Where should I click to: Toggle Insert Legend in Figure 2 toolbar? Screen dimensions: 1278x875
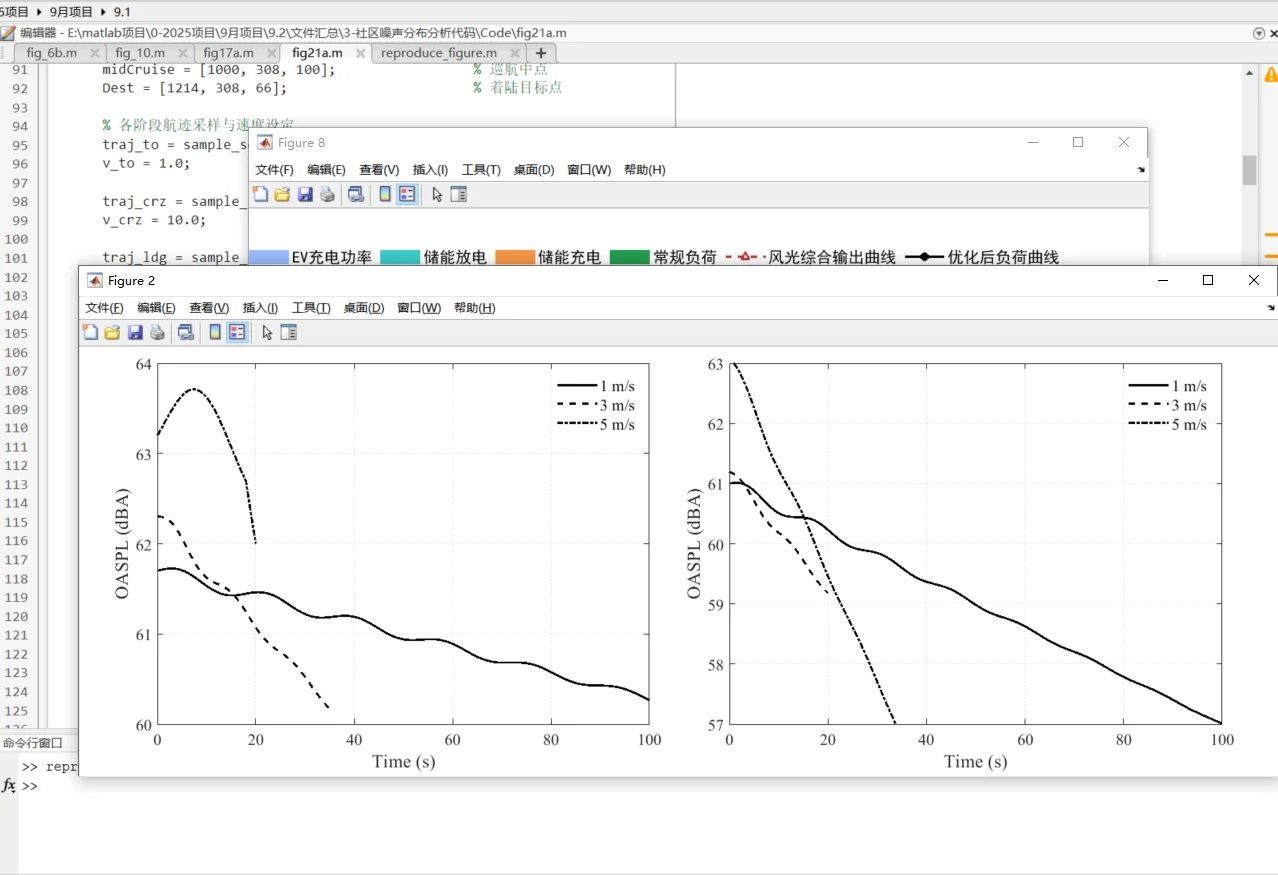click(x=237, y=332)
